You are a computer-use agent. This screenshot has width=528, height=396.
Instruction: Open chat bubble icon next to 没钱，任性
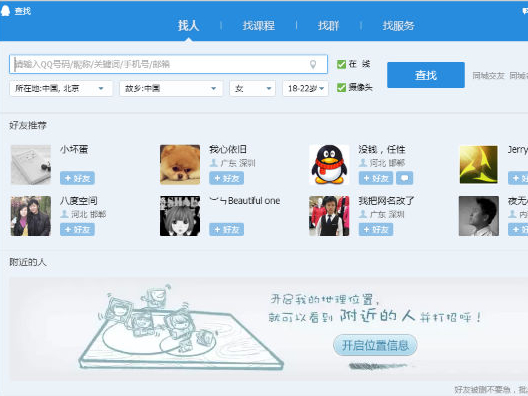[x=404, y=178]
